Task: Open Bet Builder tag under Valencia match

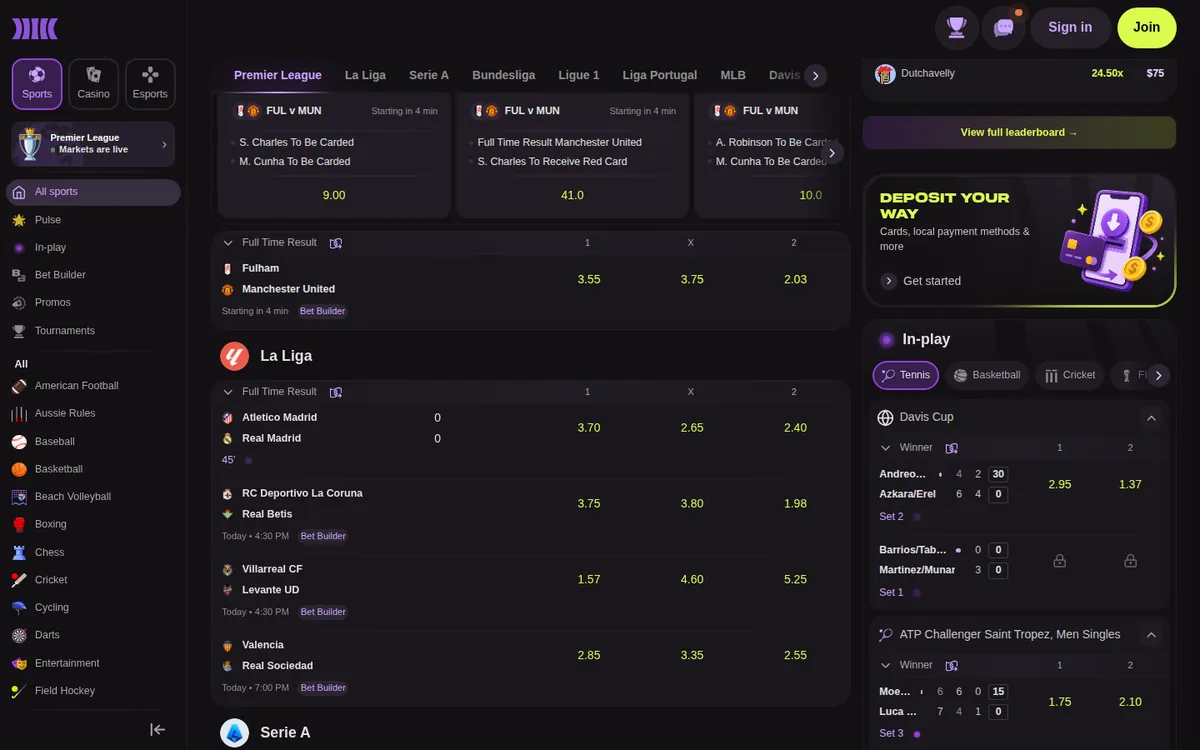Action: click(x=323, y=688)
